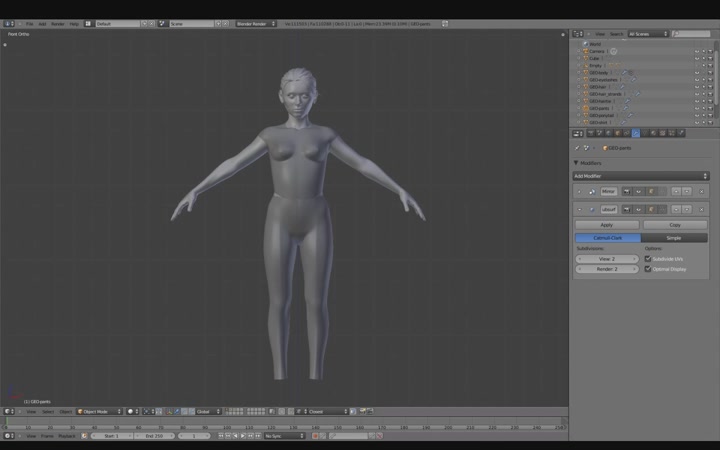Image resolution: width=720 pixels, height=450 pixels.
Task: Open the Render menu
Action: tap(58, 23)
